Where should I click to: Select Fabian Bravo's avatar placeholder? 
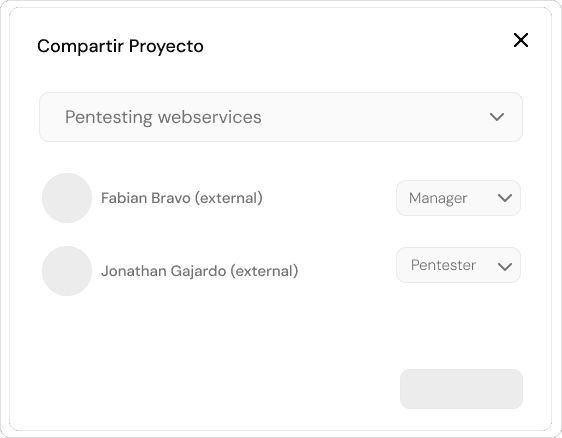tap(67, 198)
